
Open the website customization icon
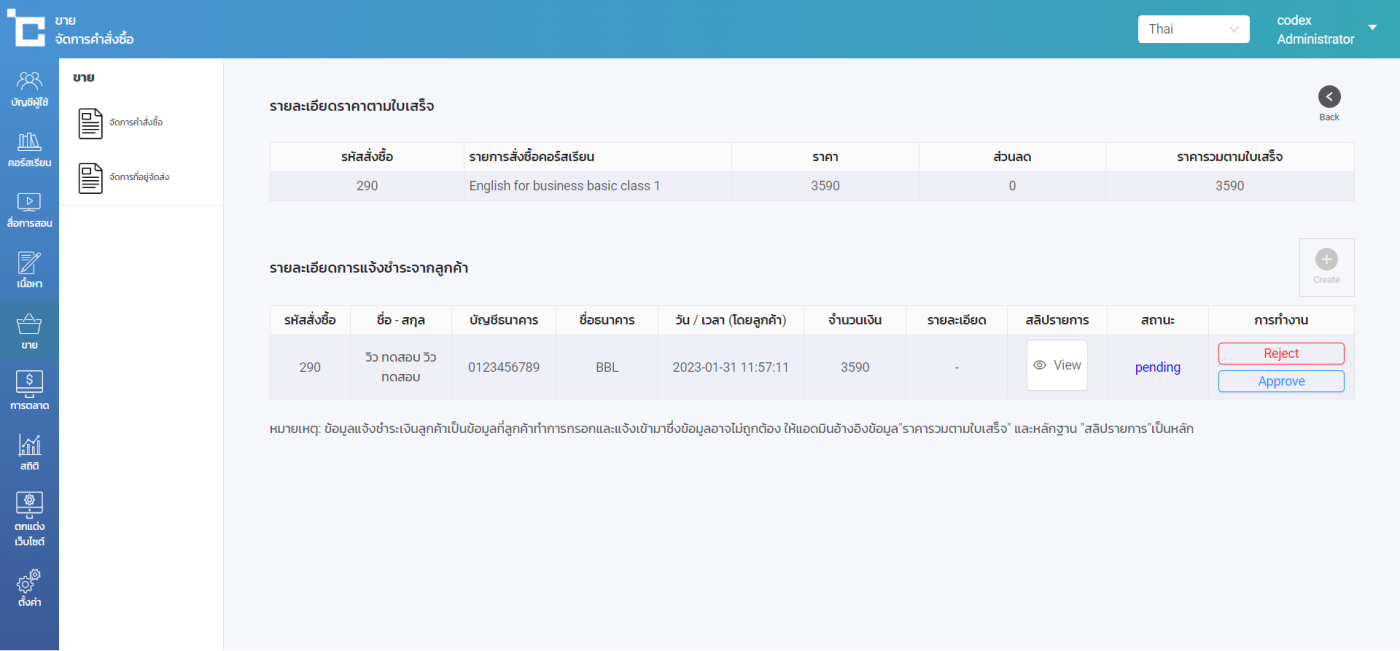point(29,519)
